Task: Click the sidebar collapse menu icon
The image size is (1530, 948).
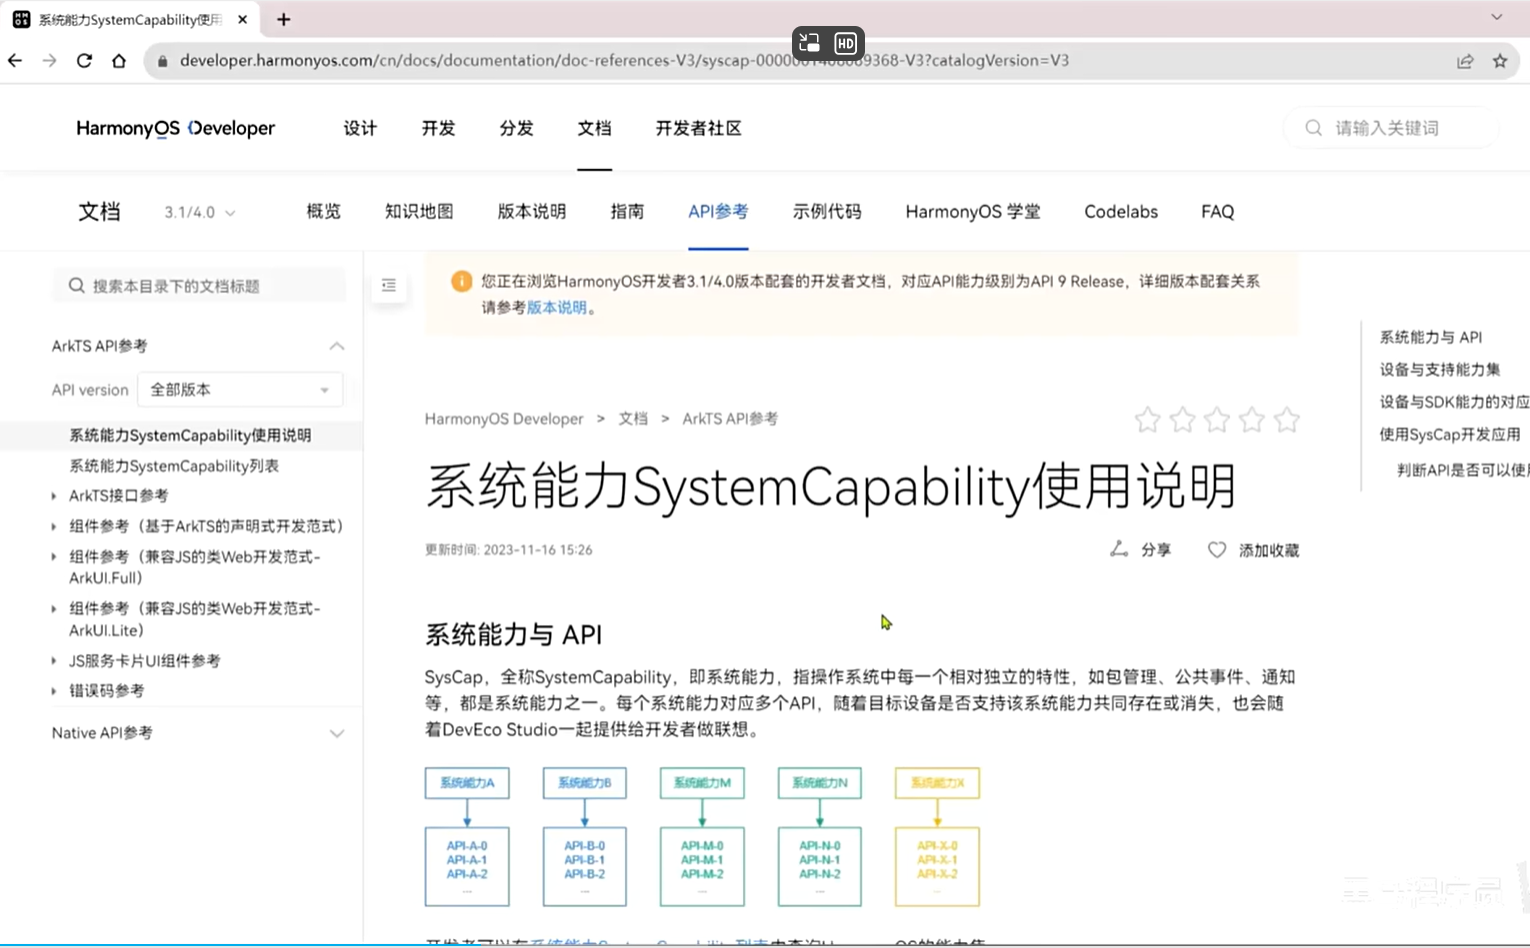Action: pos(389,286)
